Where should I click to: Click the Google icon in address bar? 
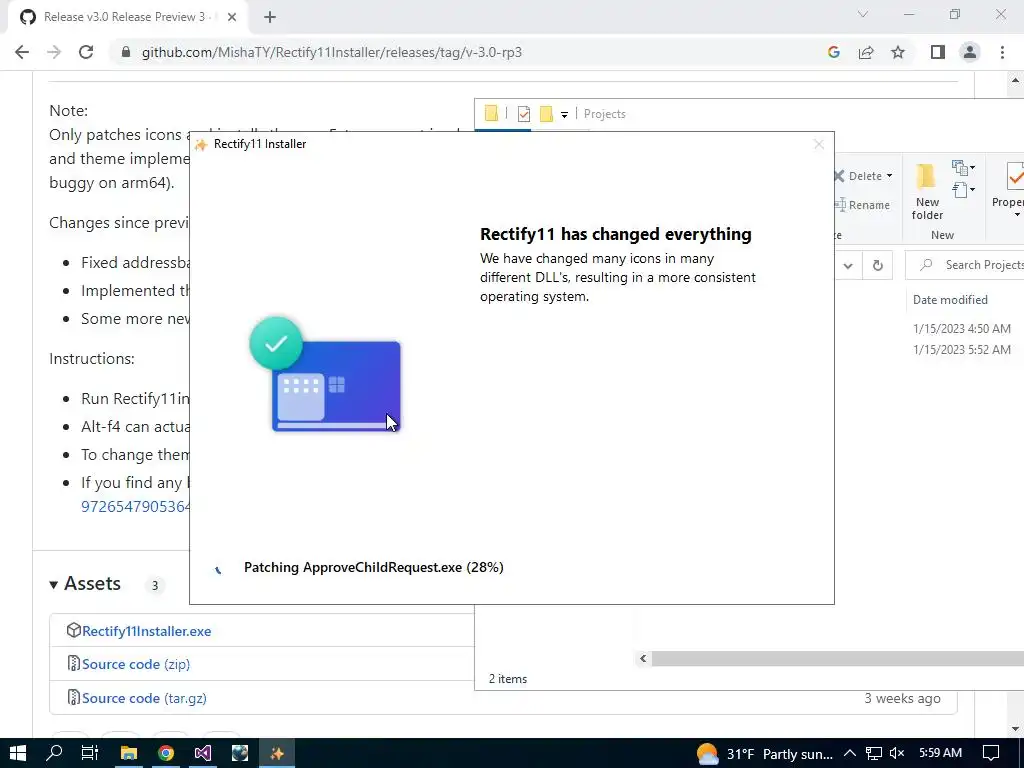pyautogui.click(x=833, y=52)
